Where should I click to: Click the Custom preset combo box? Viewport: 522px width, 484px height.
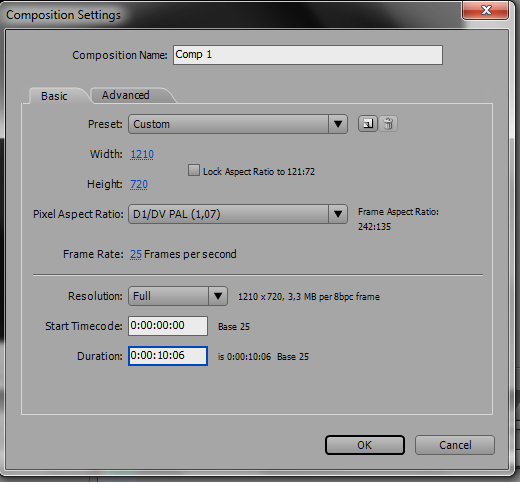point(238,124)
